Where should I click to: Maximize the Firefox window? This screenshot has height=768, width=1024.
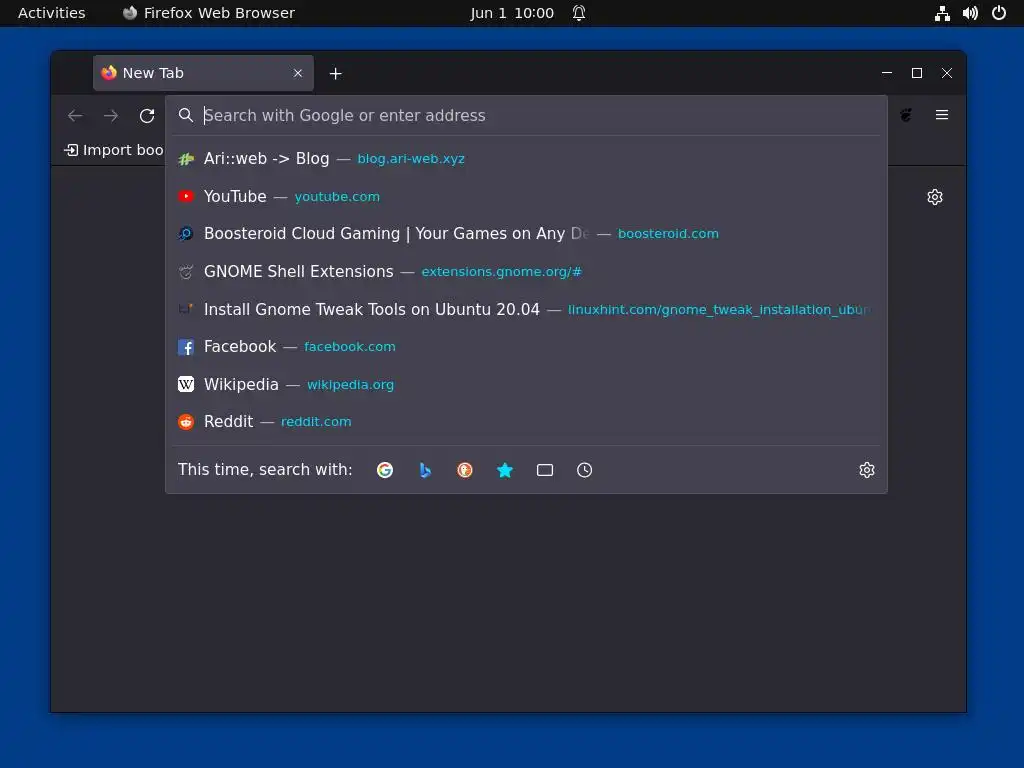(917, 73)
